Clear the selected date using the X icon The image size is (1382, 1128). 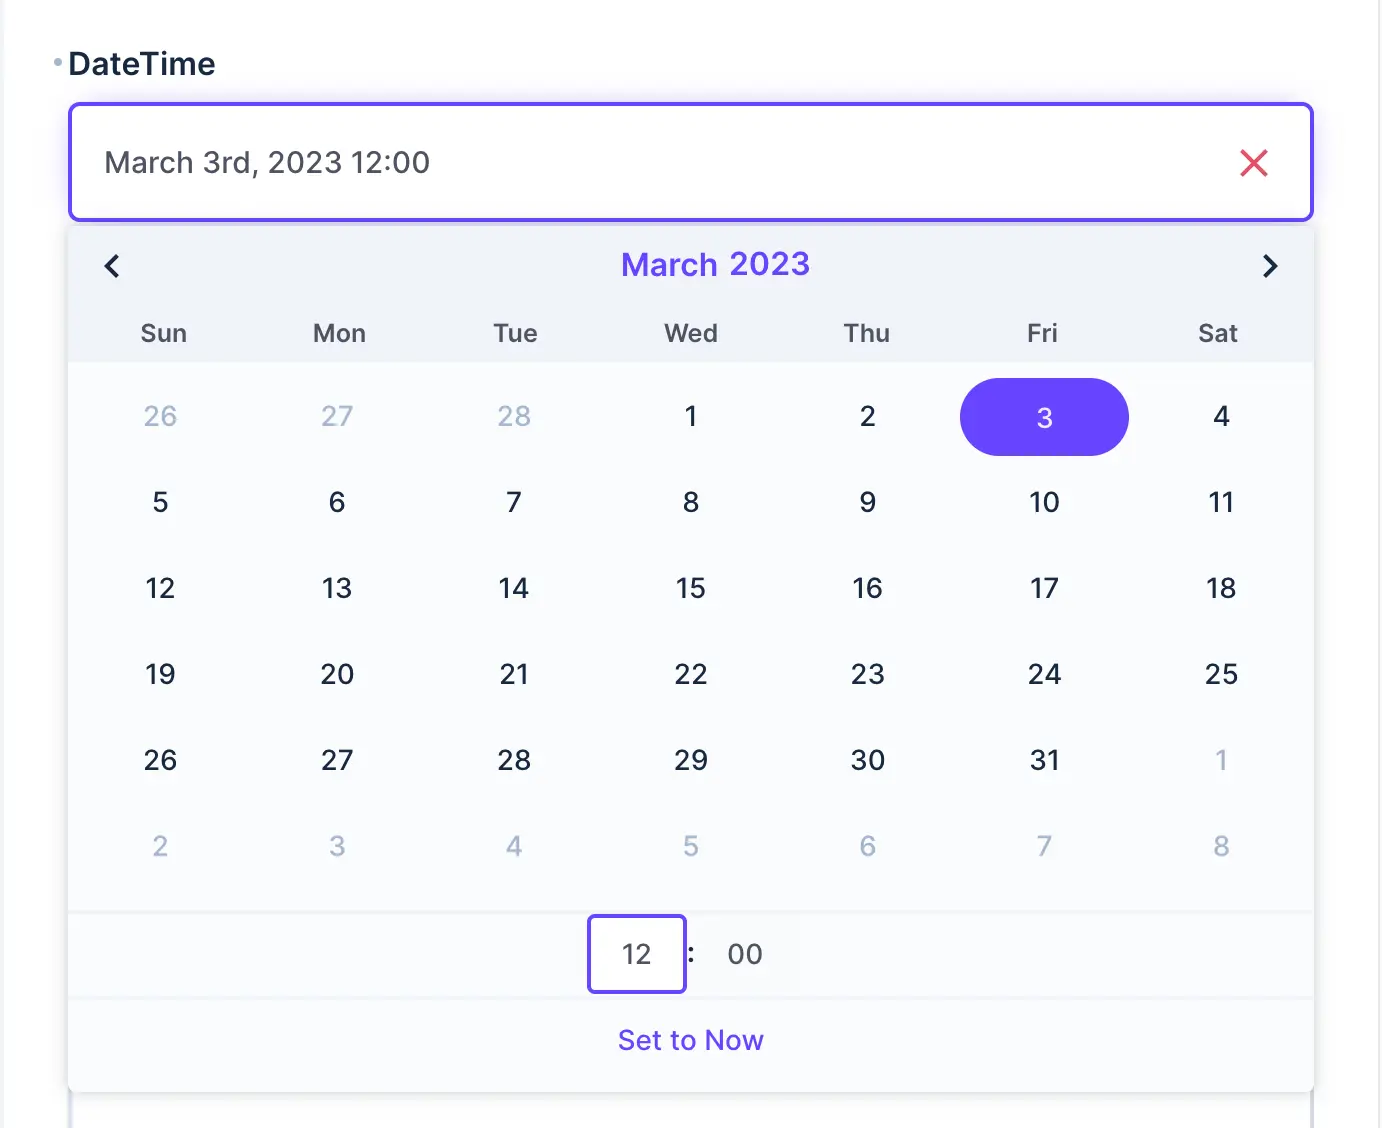tap(1254, 163)
